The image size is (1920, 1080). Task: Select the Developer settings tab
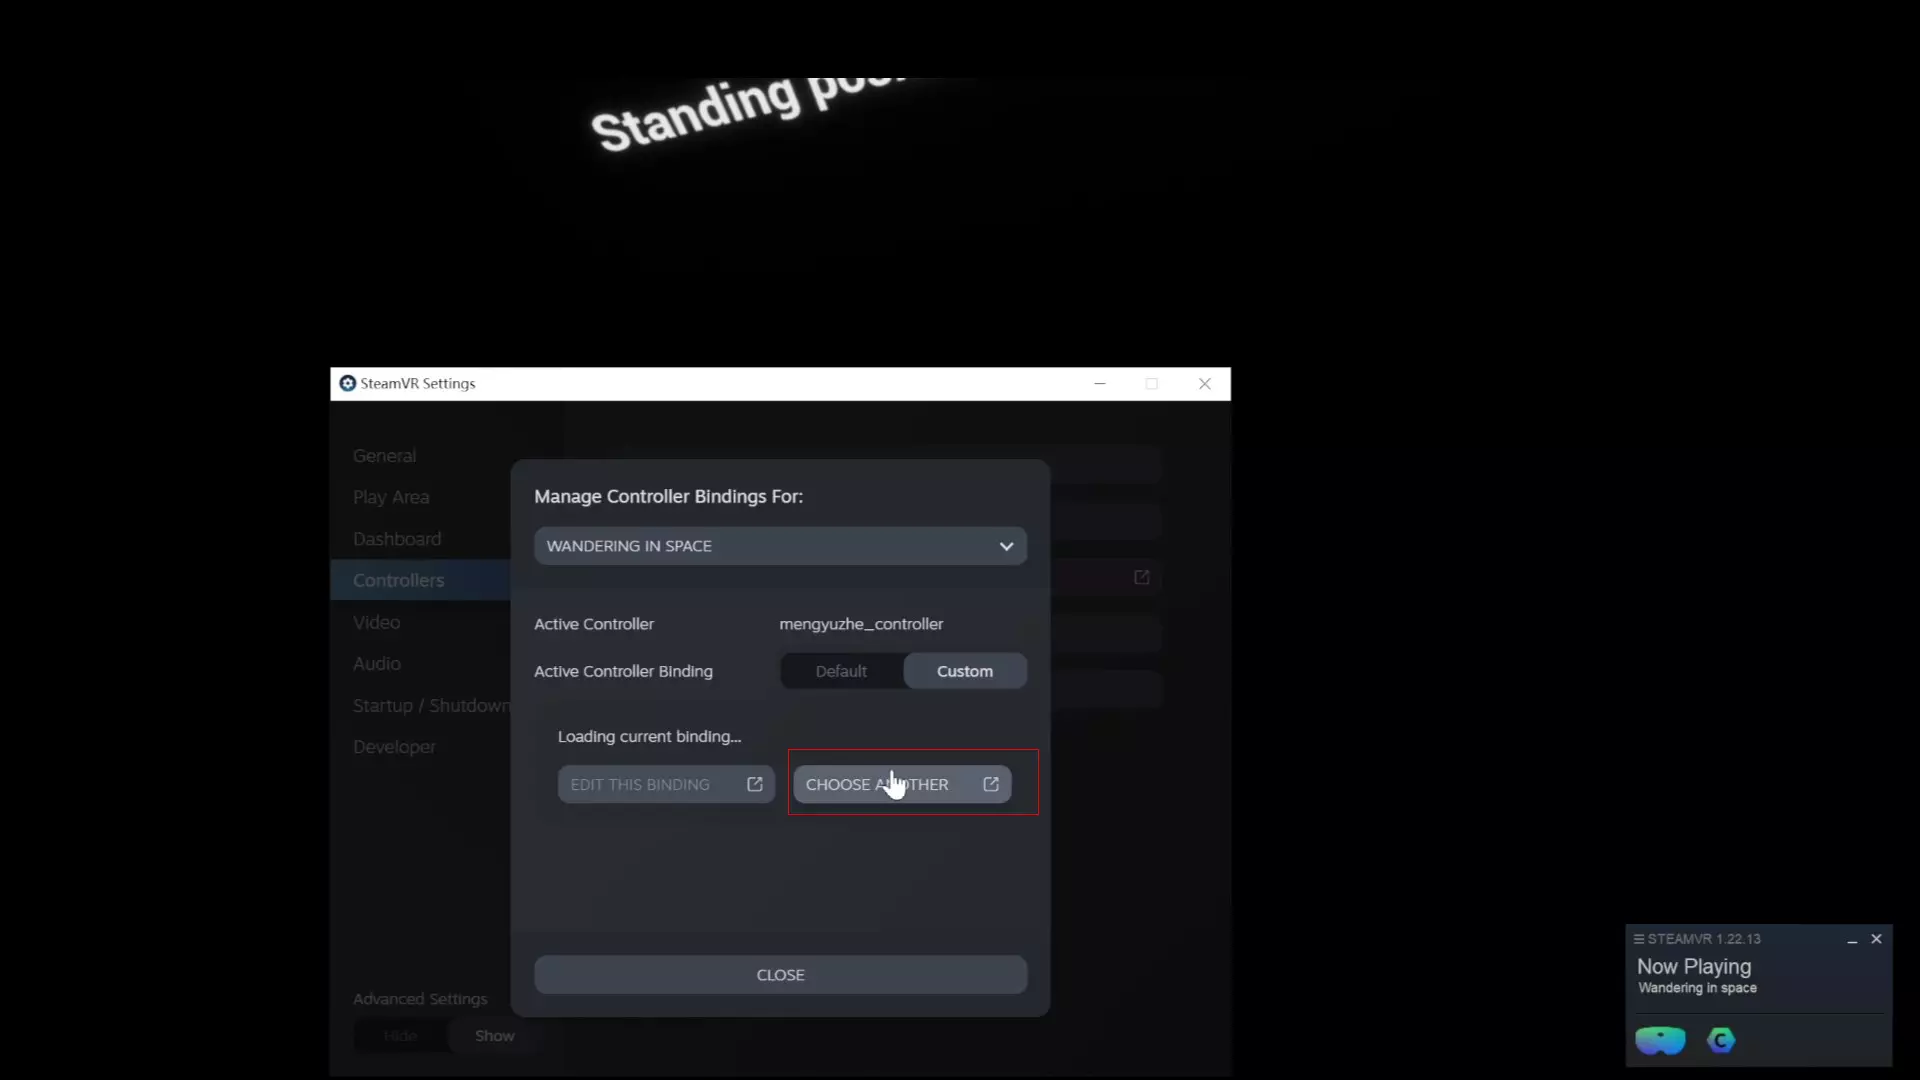click(394, 747)
